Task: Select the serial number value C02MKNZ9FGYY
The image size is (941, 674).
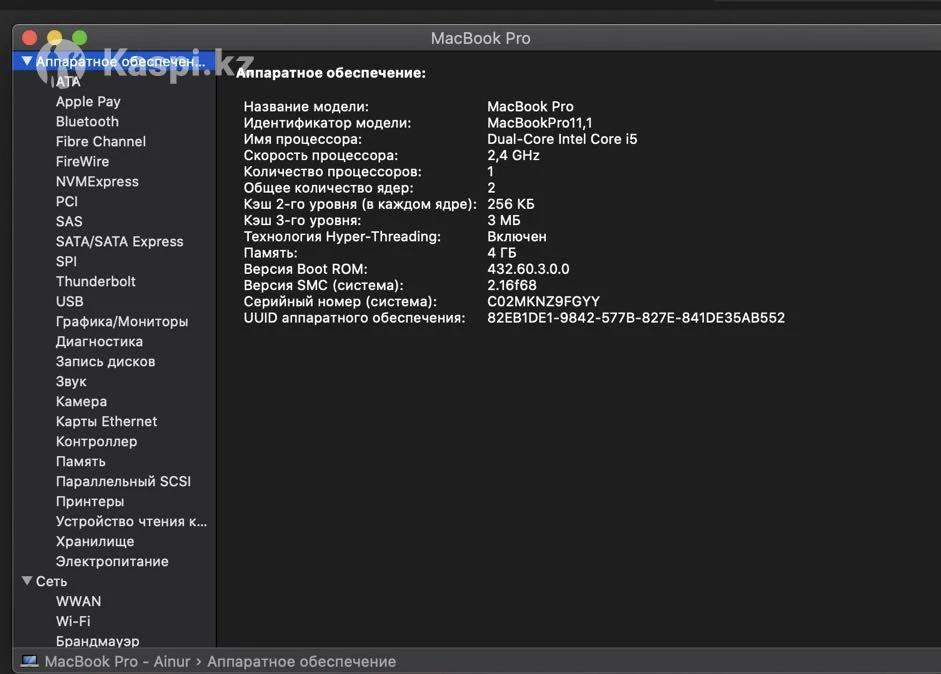Action: click(543, 301)
